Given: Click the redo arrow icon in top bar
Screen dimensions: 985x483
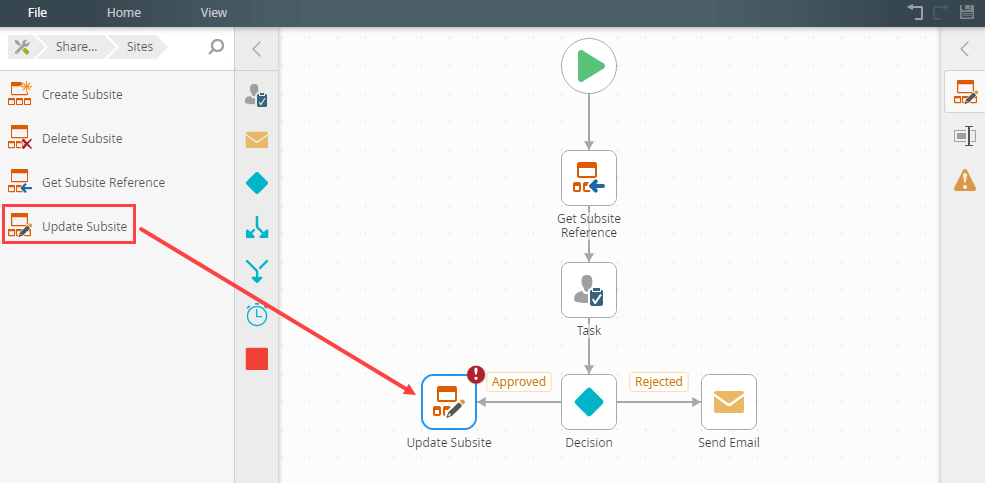Looking at the screenshot, I should [x=940, y=12].
